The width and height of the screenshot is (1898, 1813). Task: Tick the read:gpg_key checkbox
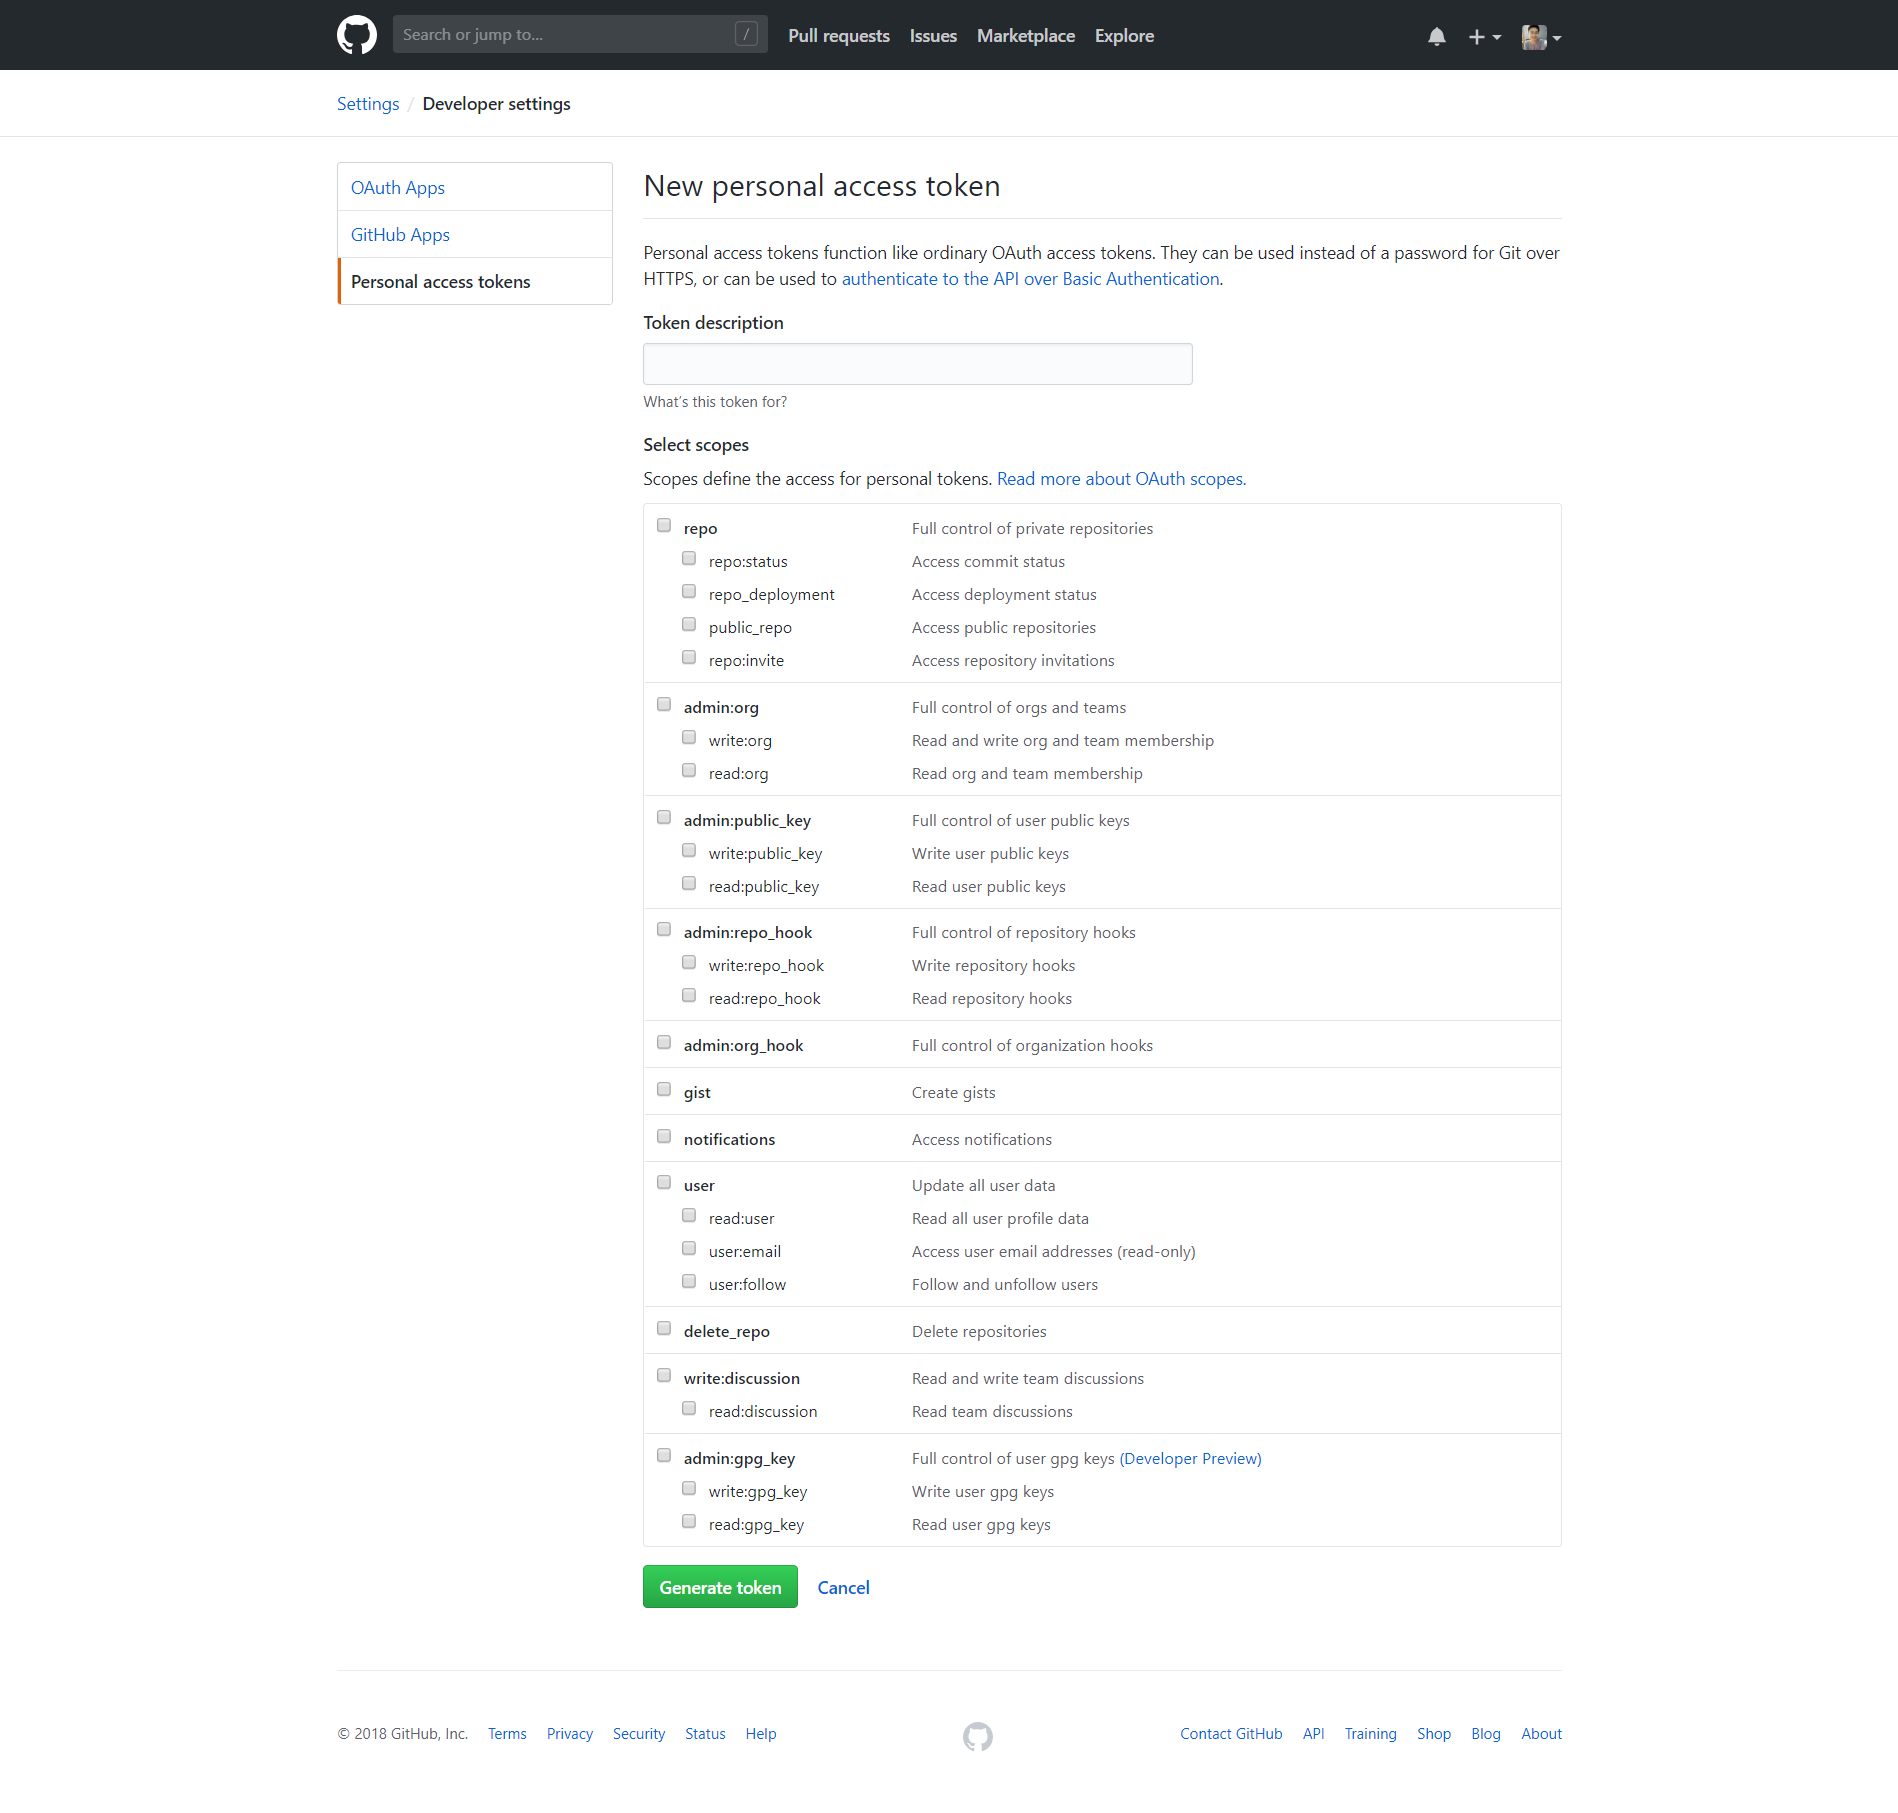click(x=689, y=1522)
